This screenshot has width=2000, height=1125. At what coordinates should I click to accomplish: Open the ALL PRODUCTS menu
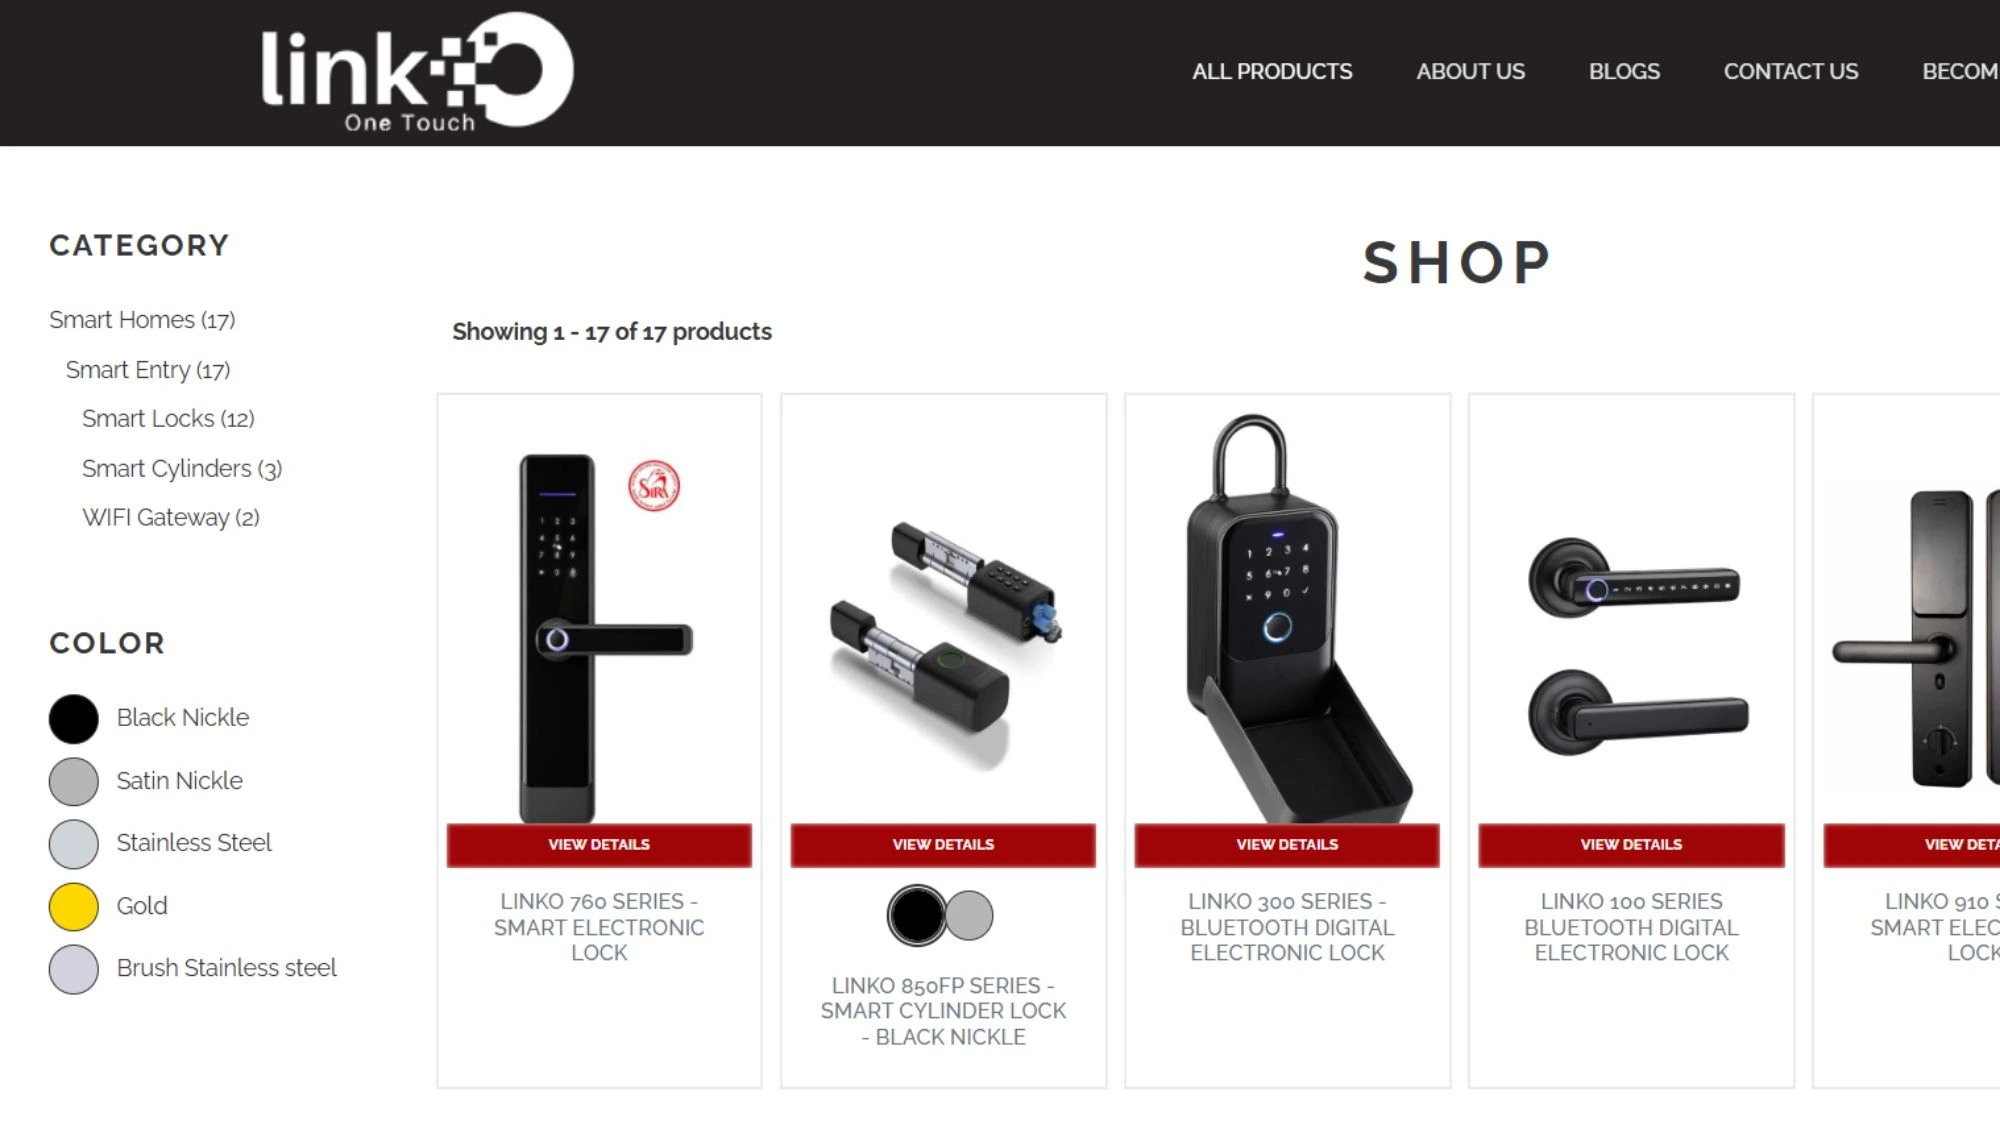(1272, 72)
